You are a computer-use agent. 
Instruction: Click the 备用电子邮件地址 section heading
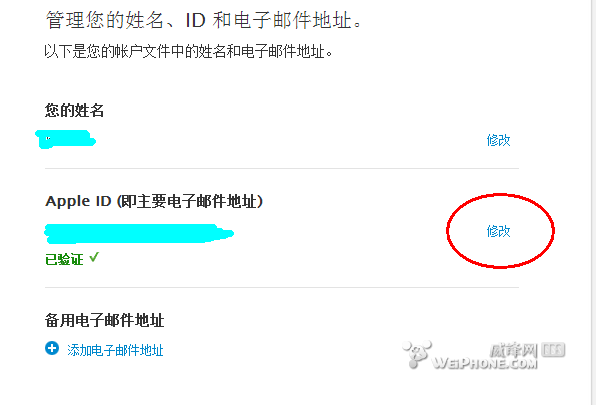click(x=105, y=320)
